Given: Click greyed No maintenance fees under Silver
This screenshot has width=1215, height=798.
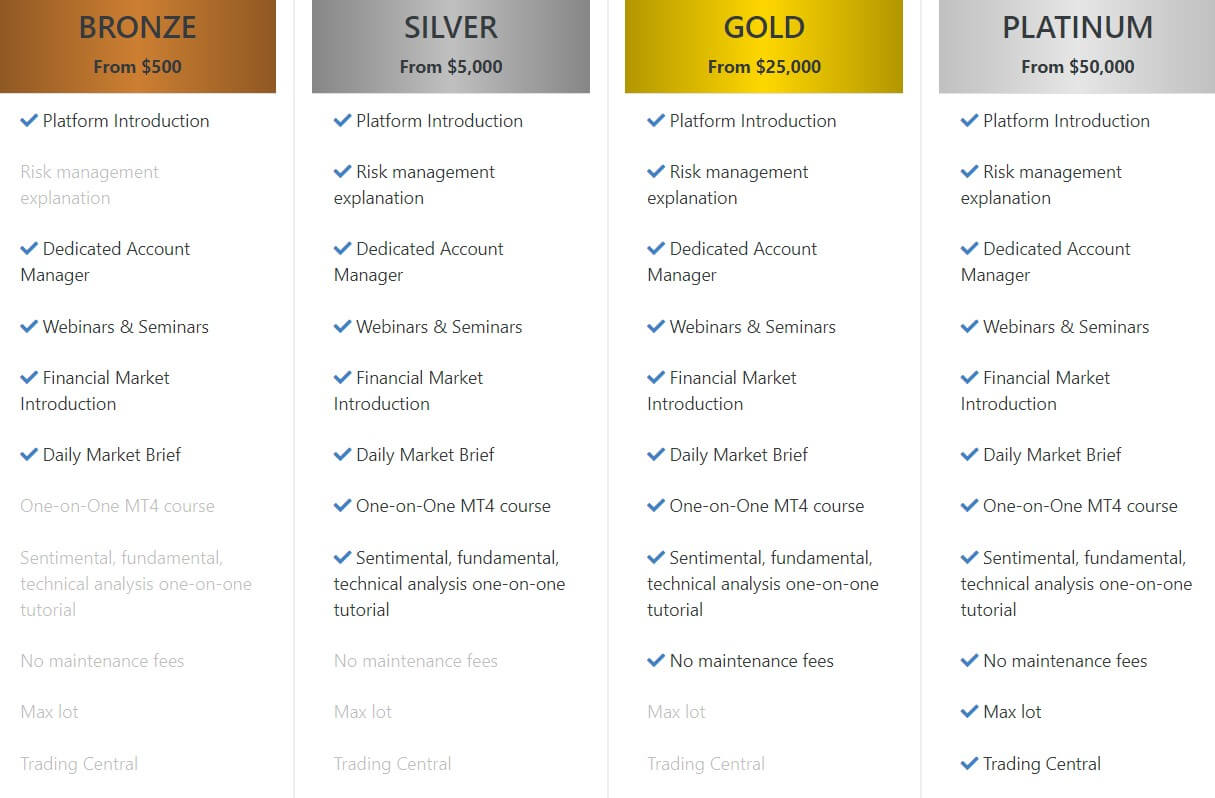Looking at the screenshot, I should 415,661.
